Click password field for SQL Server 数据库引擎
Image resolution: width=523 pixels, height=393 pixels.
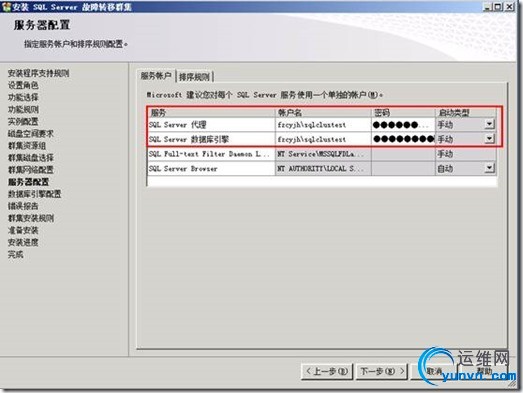pyautogui.click(x=403, y=139)
